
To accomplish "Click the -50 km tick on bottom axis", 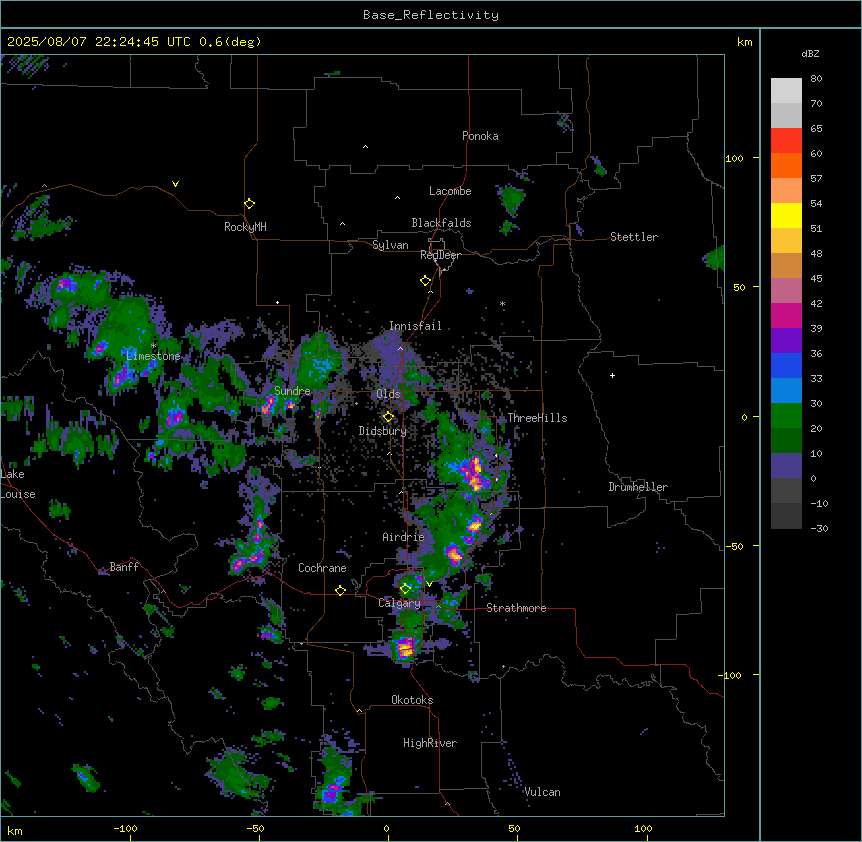I will point(255,828).
